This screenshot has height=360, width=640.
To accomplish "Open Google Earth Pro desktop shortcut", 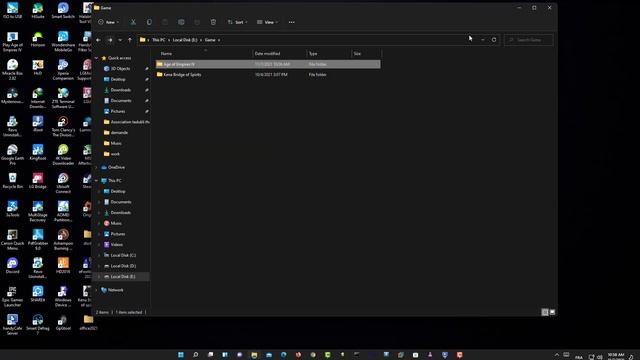I will [x=12, y=155].
